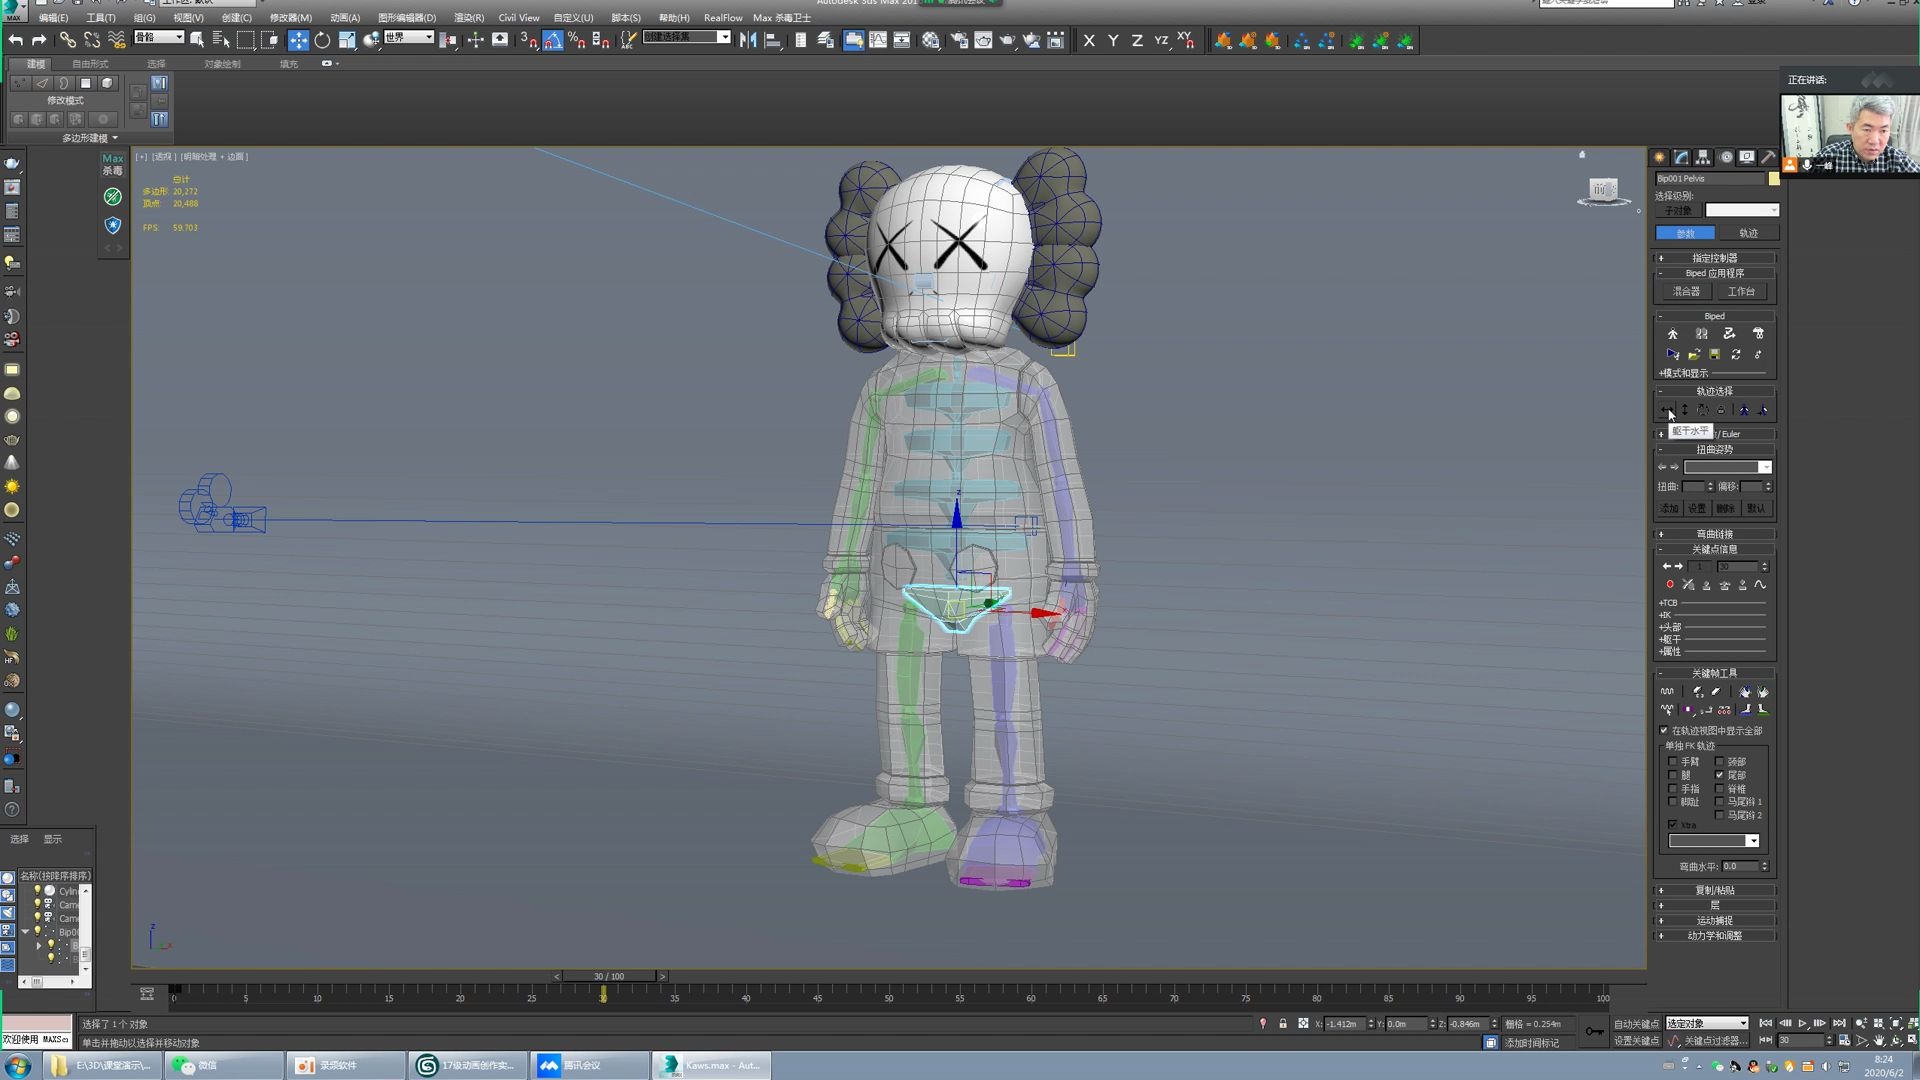The height and width of the screenshot is (1080, 1920).
Task: Open the 修改器(M) menu
Action: pyautogui.click(x=290, y=18)
